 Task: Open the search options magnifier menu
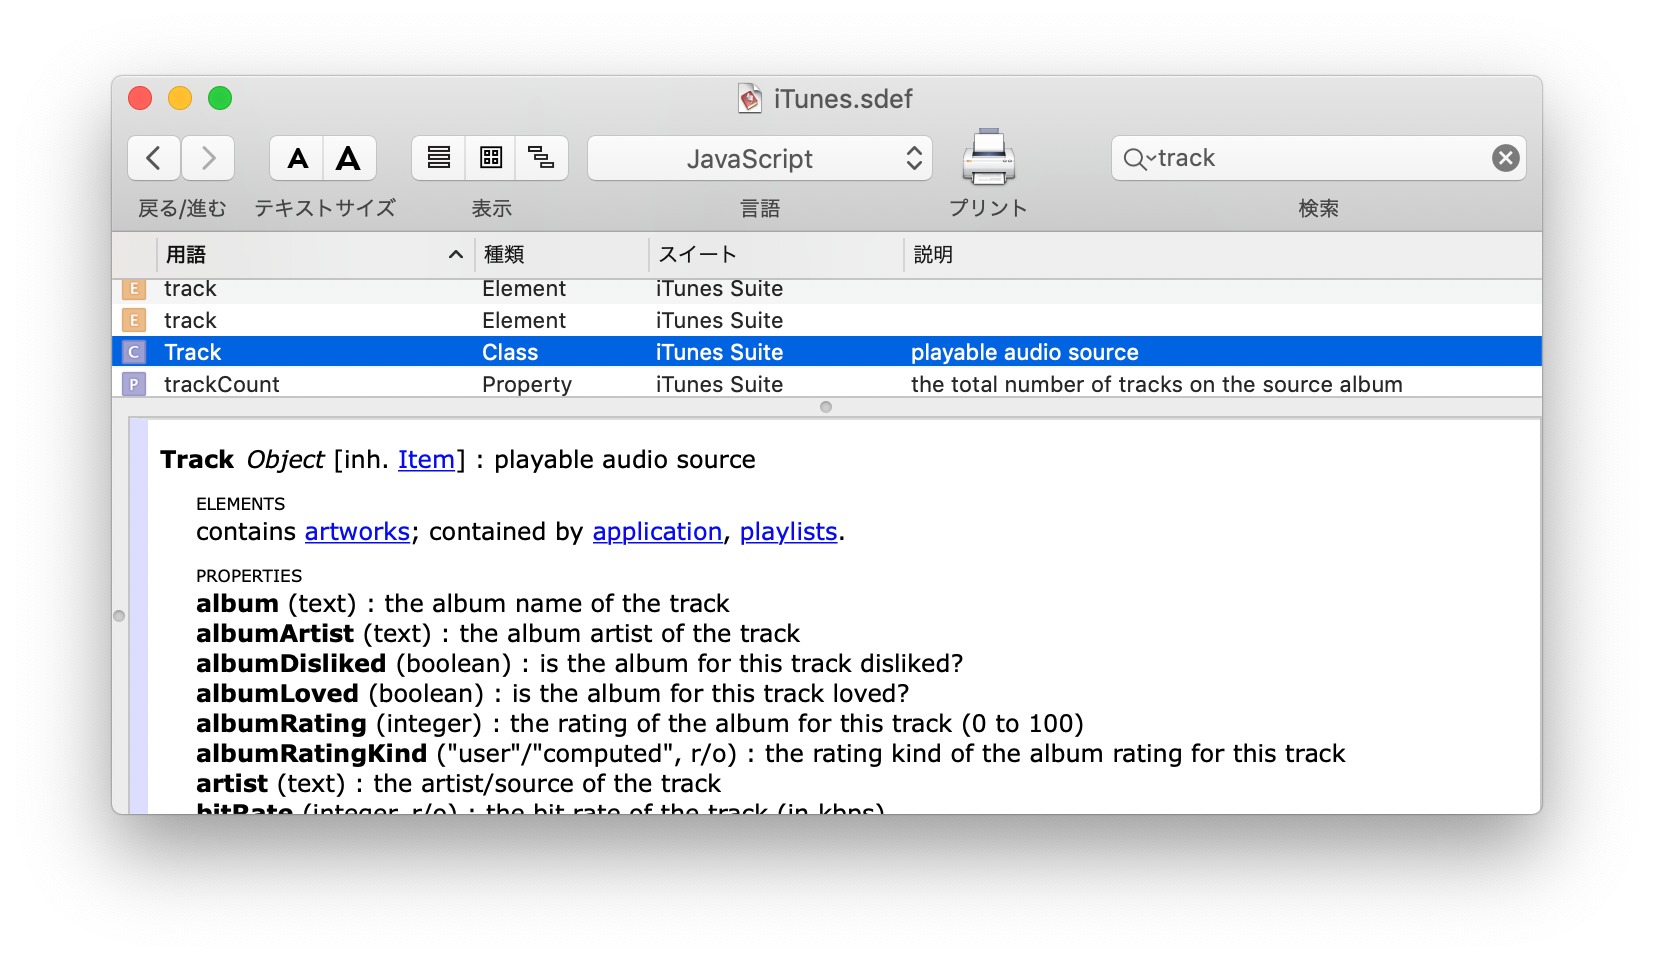click(1138, 158)
